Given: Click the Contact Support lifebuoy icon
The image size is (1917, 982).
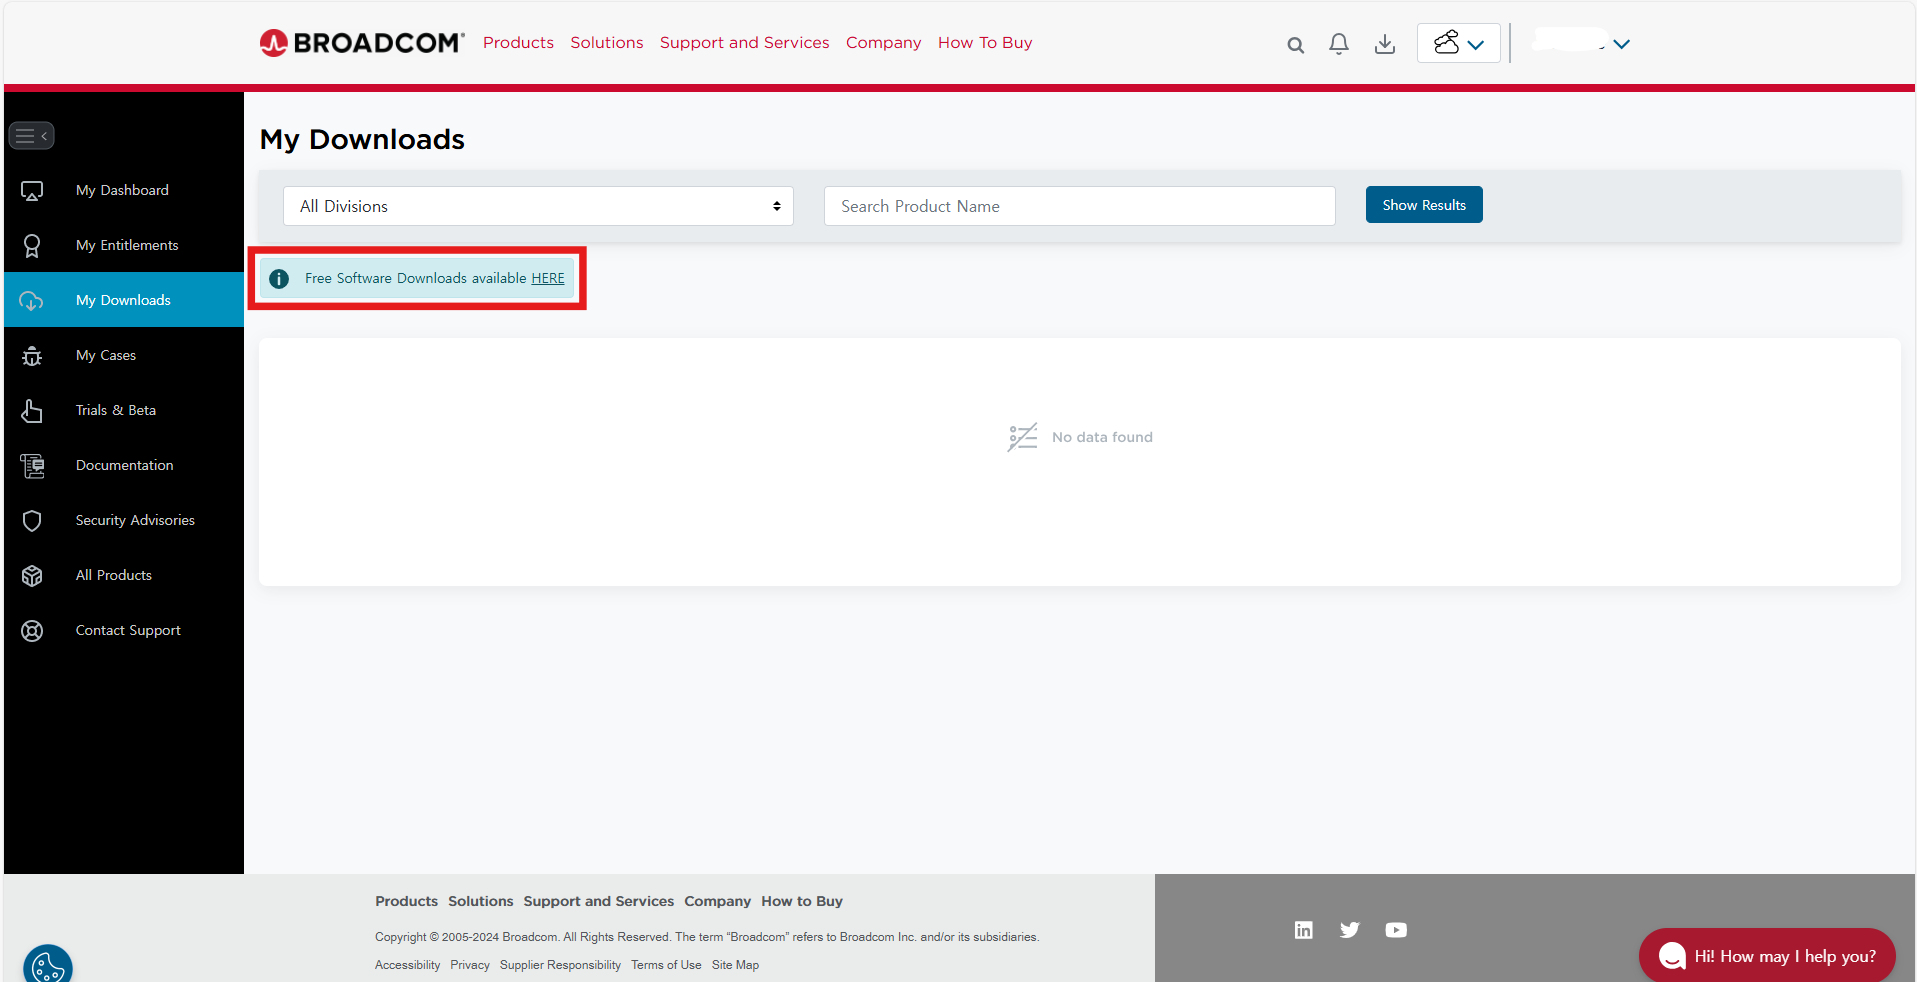Looking at the screenshot, I should [x=32, y=630].
